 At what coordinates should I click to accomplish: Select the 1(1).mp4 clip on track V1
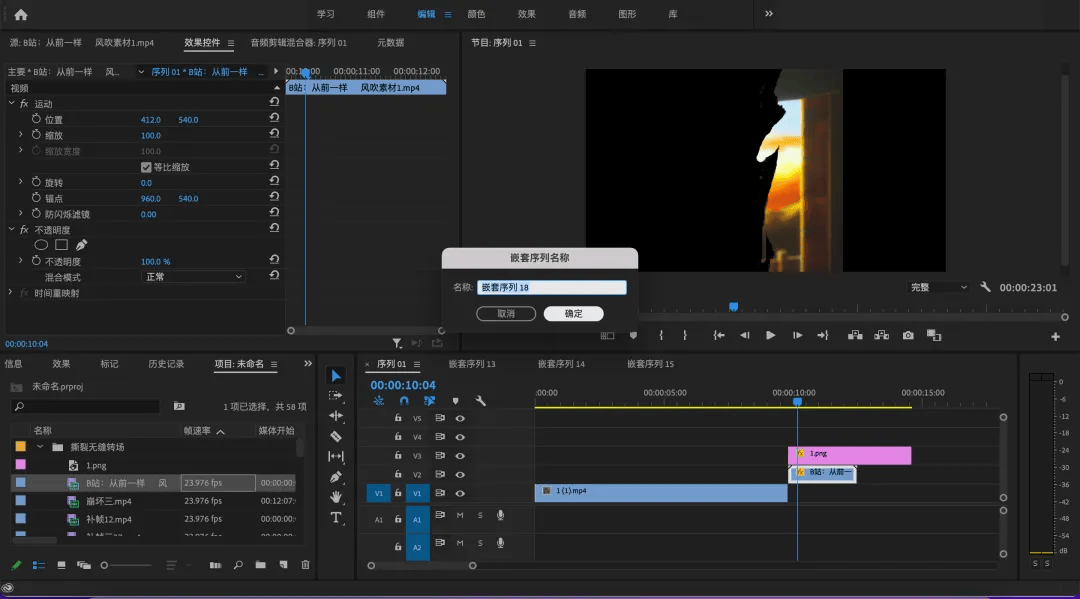661,492
